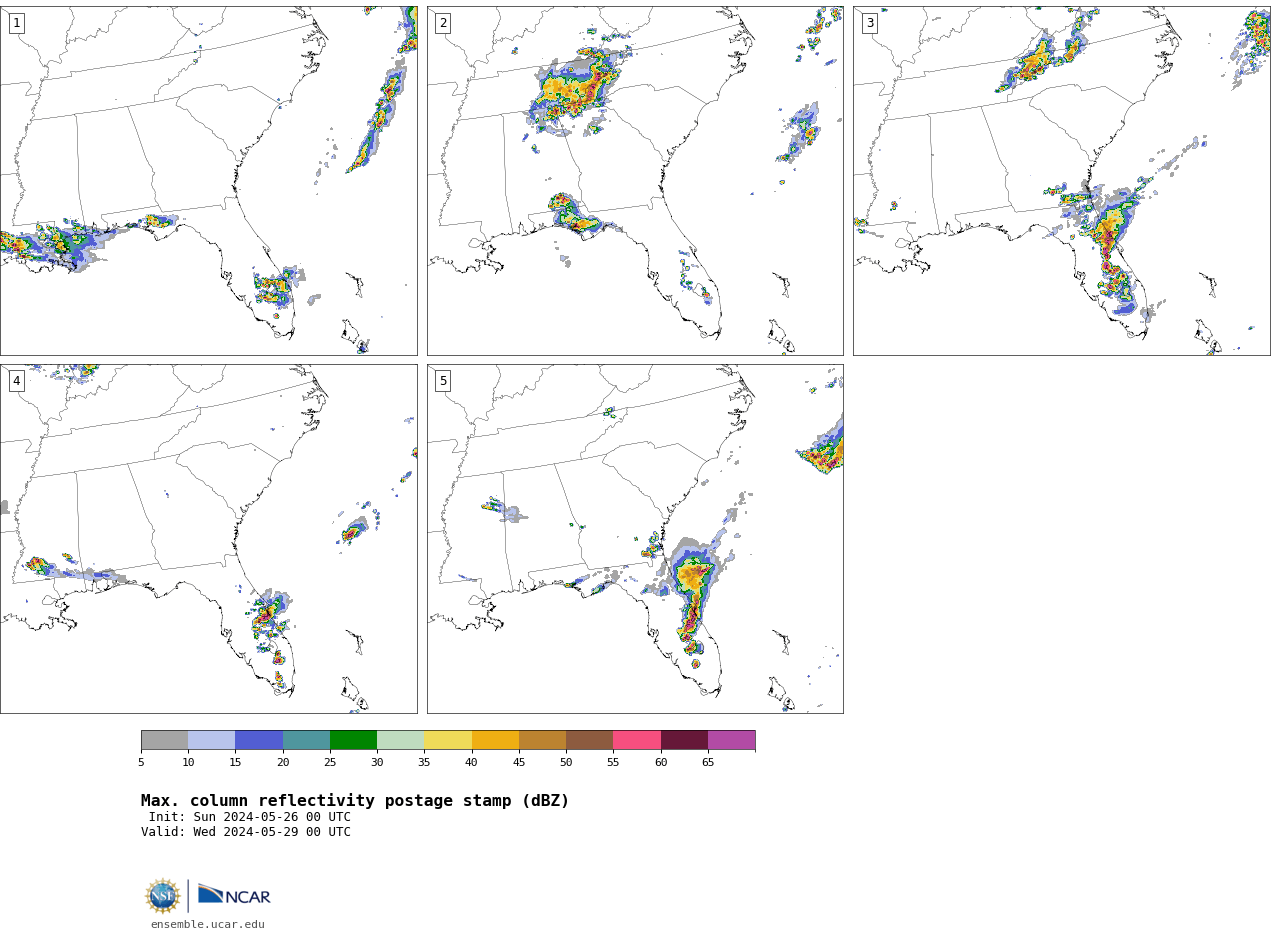
Task: Click the number 4 panel label
Action: point(16,381)
